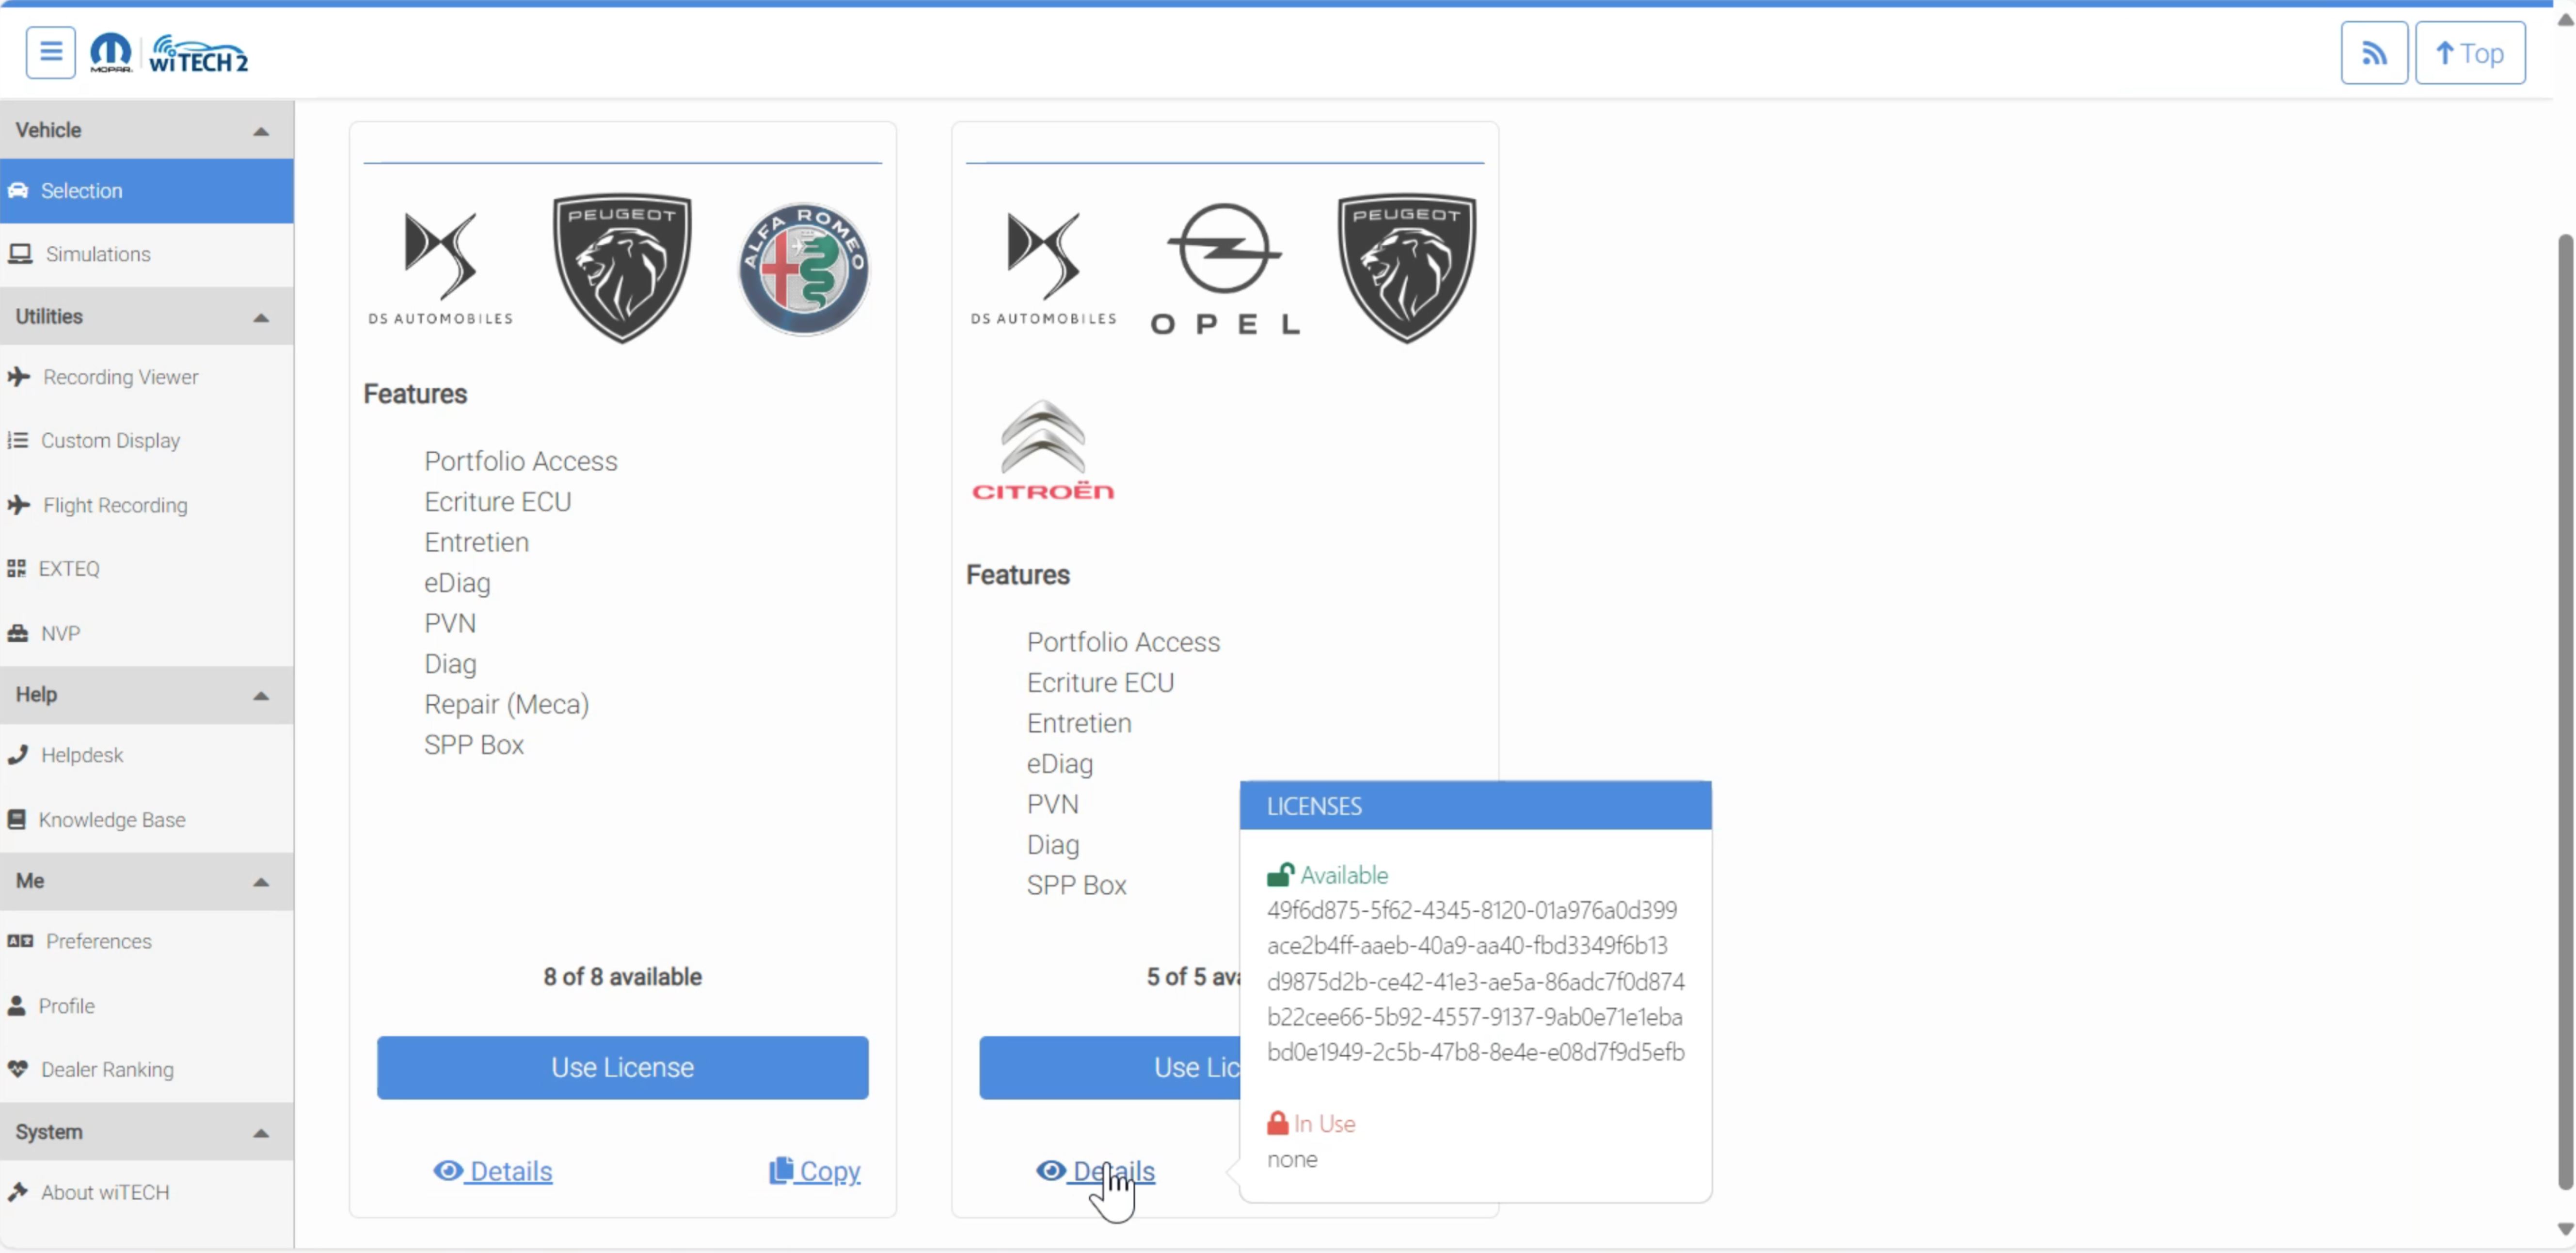2576x1253 pixels.
Task: Click the Alfa Romeo logo
Action: point(804,269)
